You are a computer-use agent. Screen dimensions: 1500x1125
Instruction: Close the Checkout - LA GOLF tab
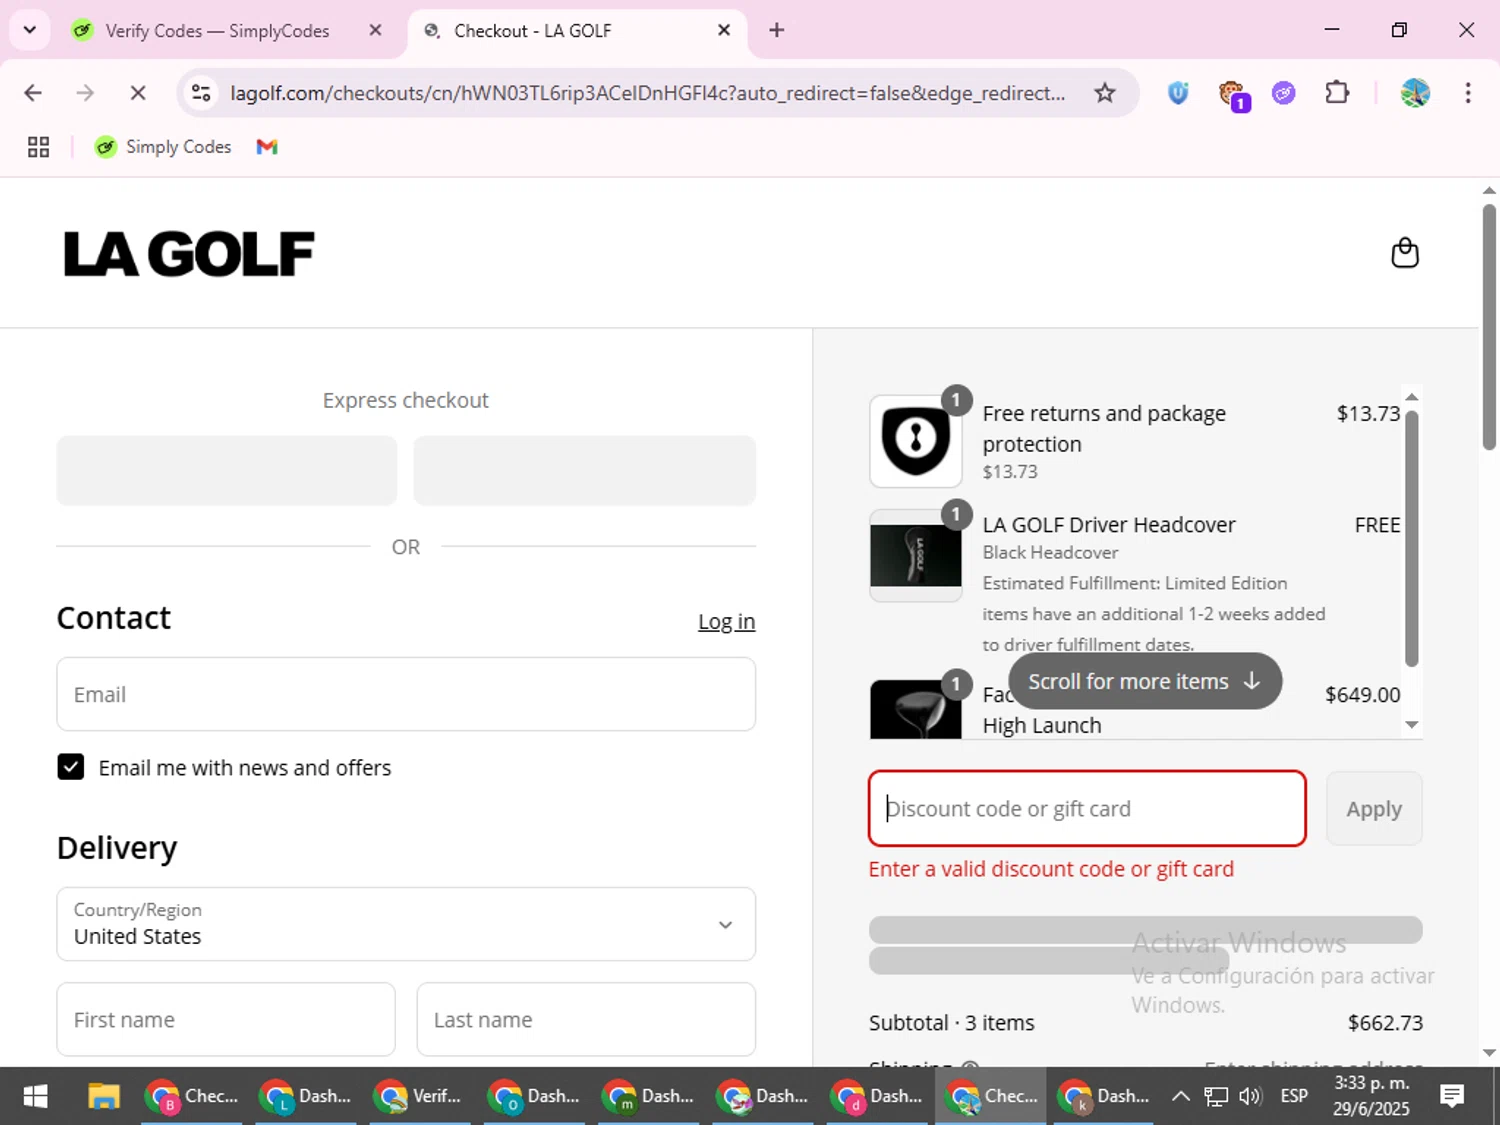(x=724, y=30)
